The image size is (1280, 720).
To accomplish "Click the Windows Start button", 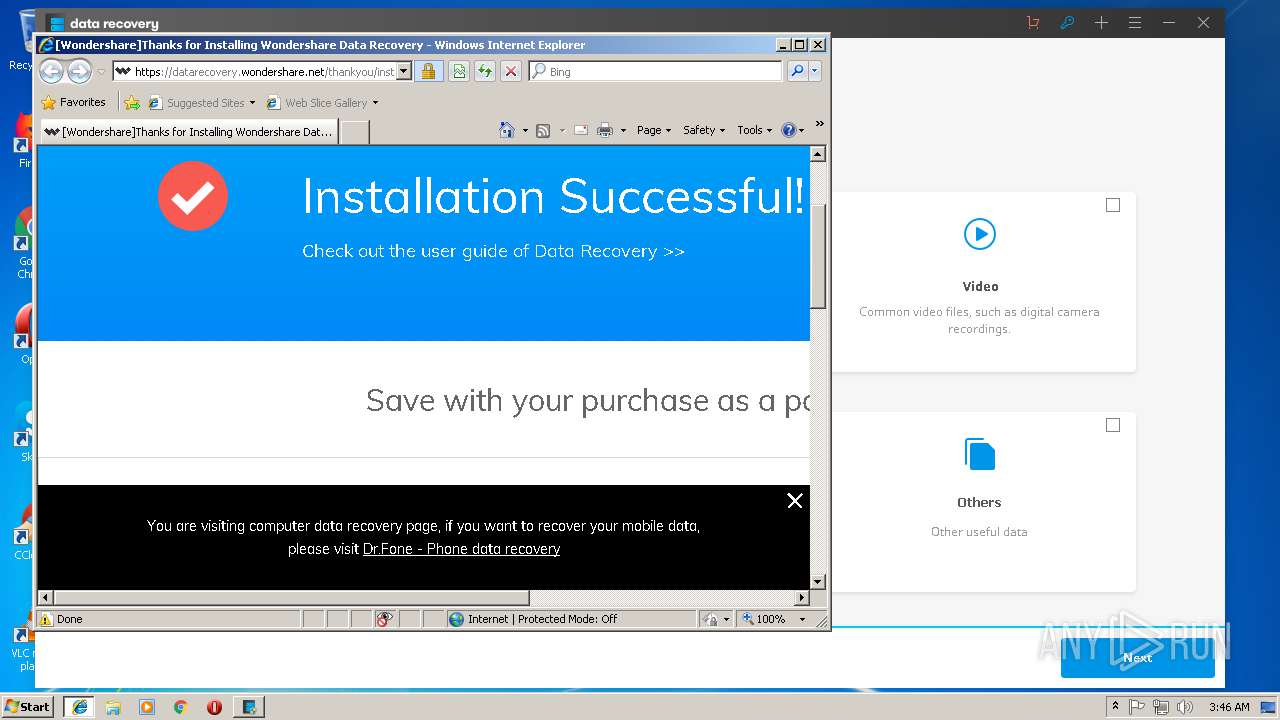I will pos(28,707).
